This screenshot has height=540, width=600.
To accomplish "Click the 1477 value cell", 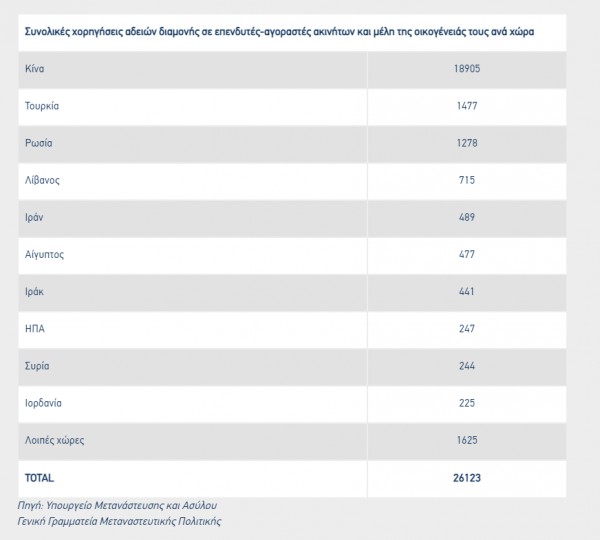I will click(x=466, y=105).
